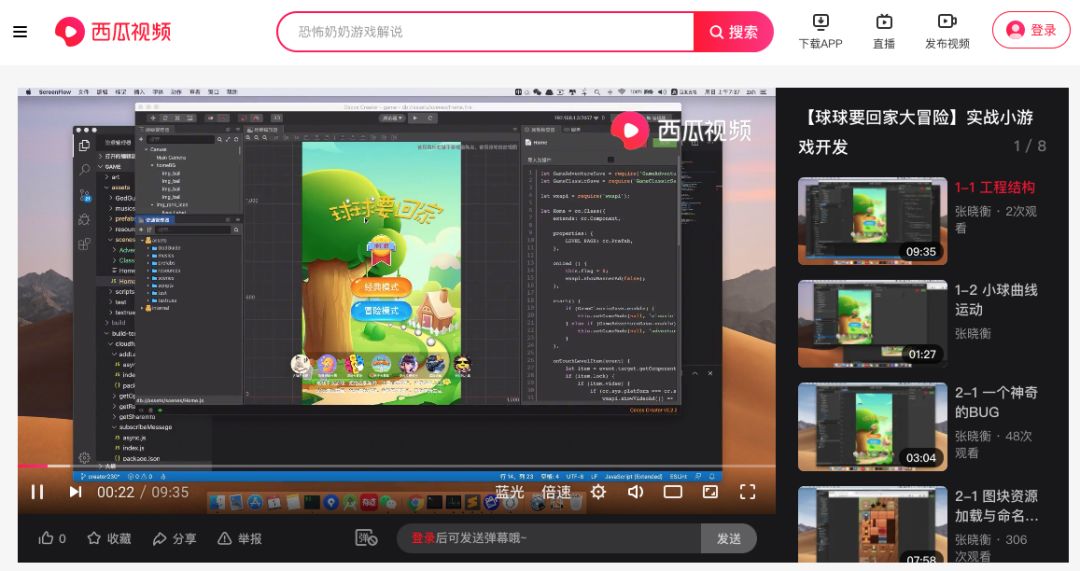The image size is (1080, 571).
Task: Click 收藏 to favorite the video
Action: [x=109, y=539]
